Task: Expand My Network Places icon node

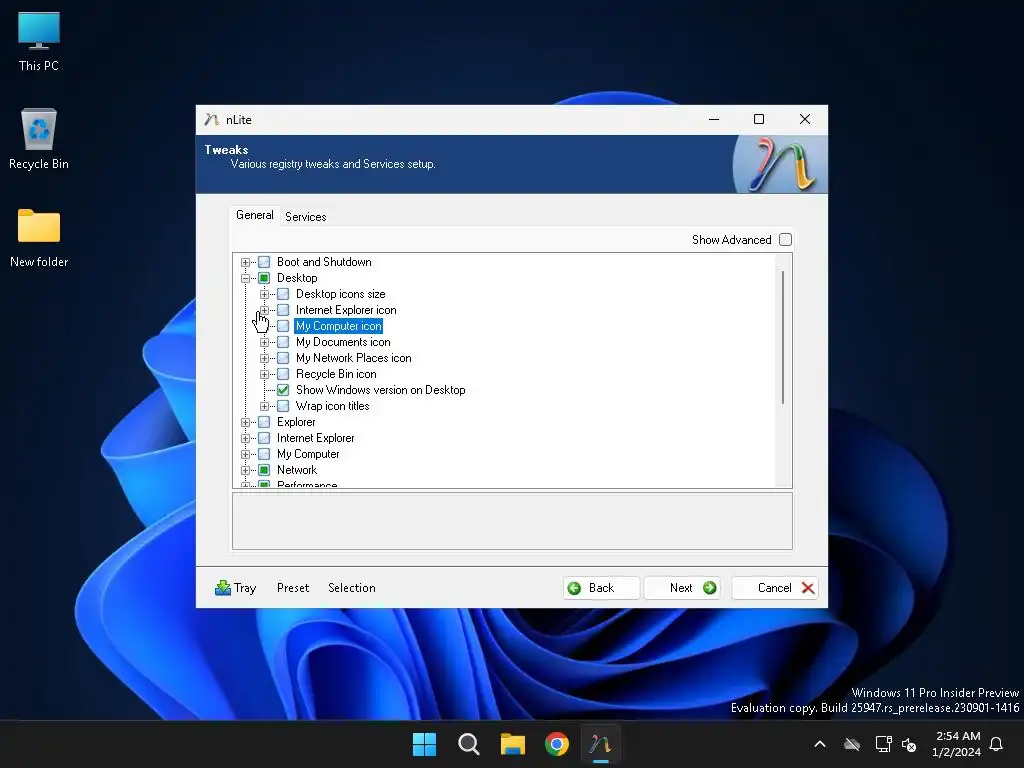Action: tap(264, 359)
